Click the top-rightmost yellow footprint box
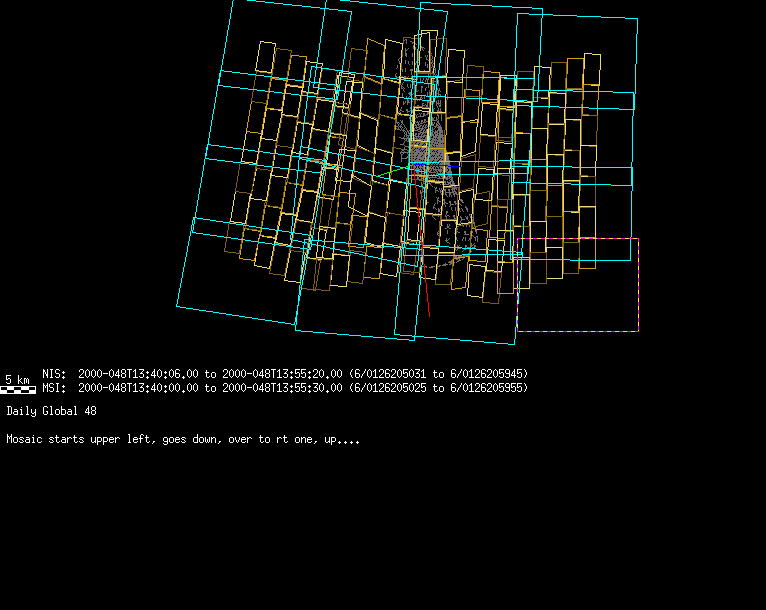The height and width of the screenshot is (610, 766). [591, 70]
